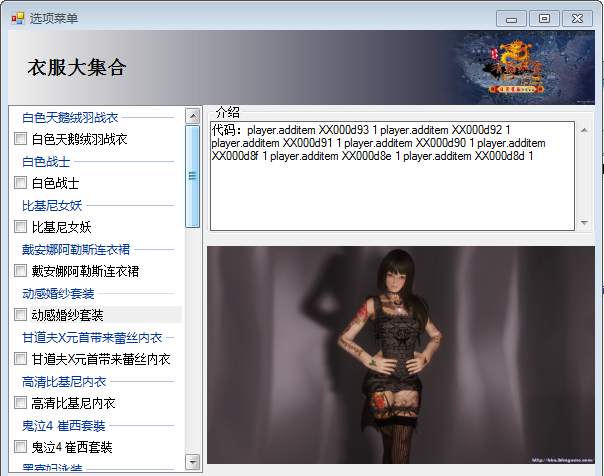Click the clothing list scrollbar thumb
The height and width of the screenshot is (476, 604).
(193, 176)
